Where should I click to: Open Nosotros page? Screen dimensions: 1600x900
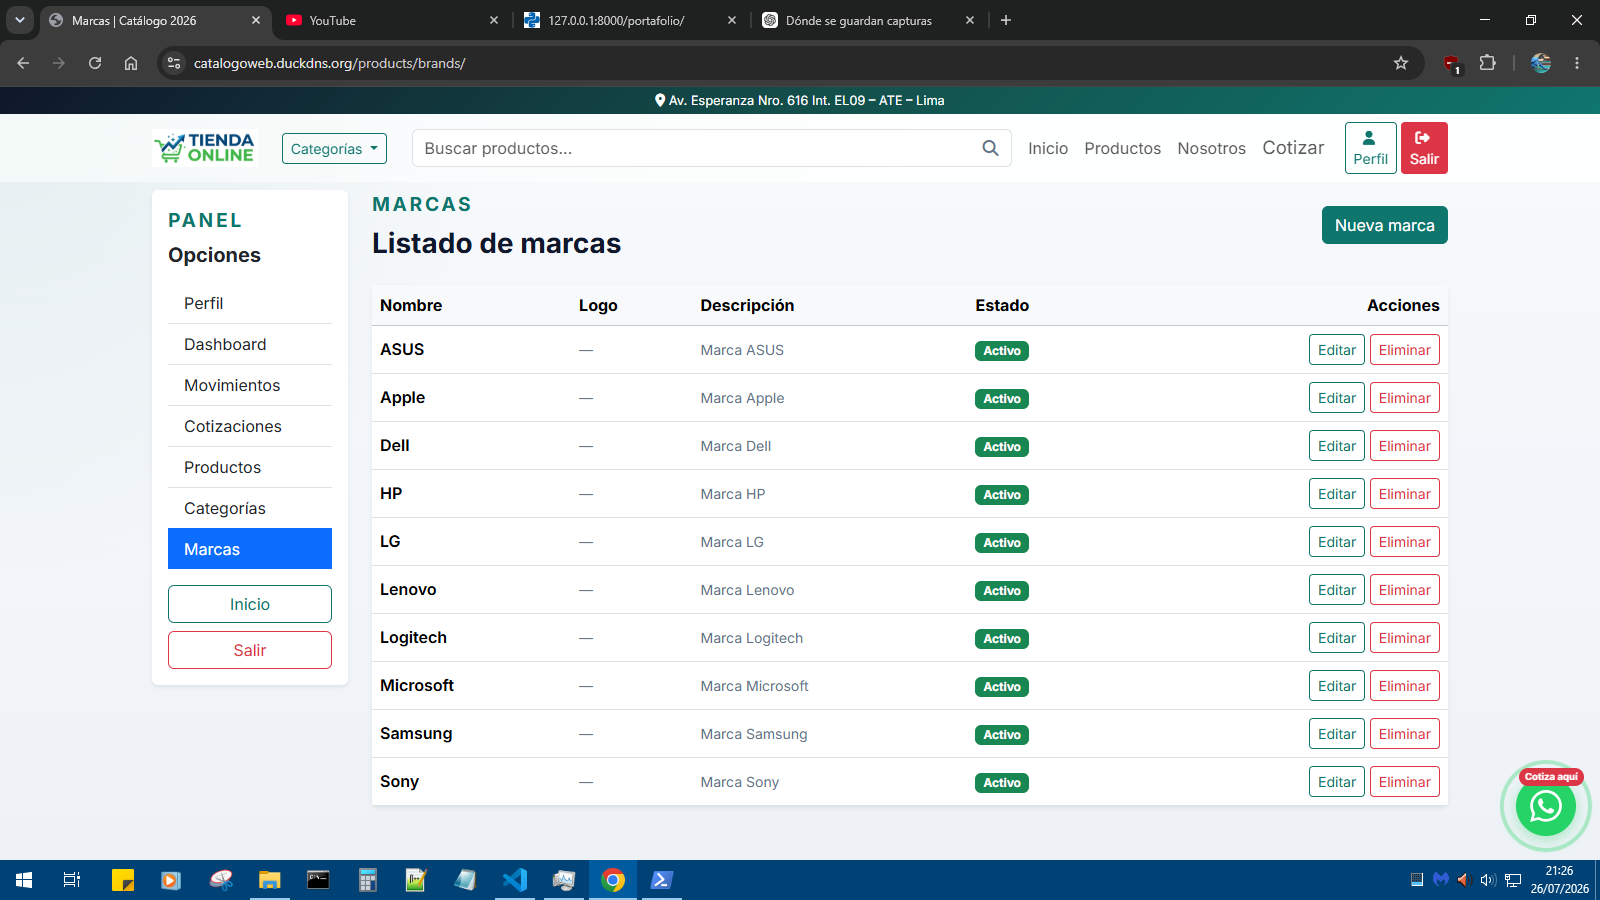click(x=1211, y=148)
